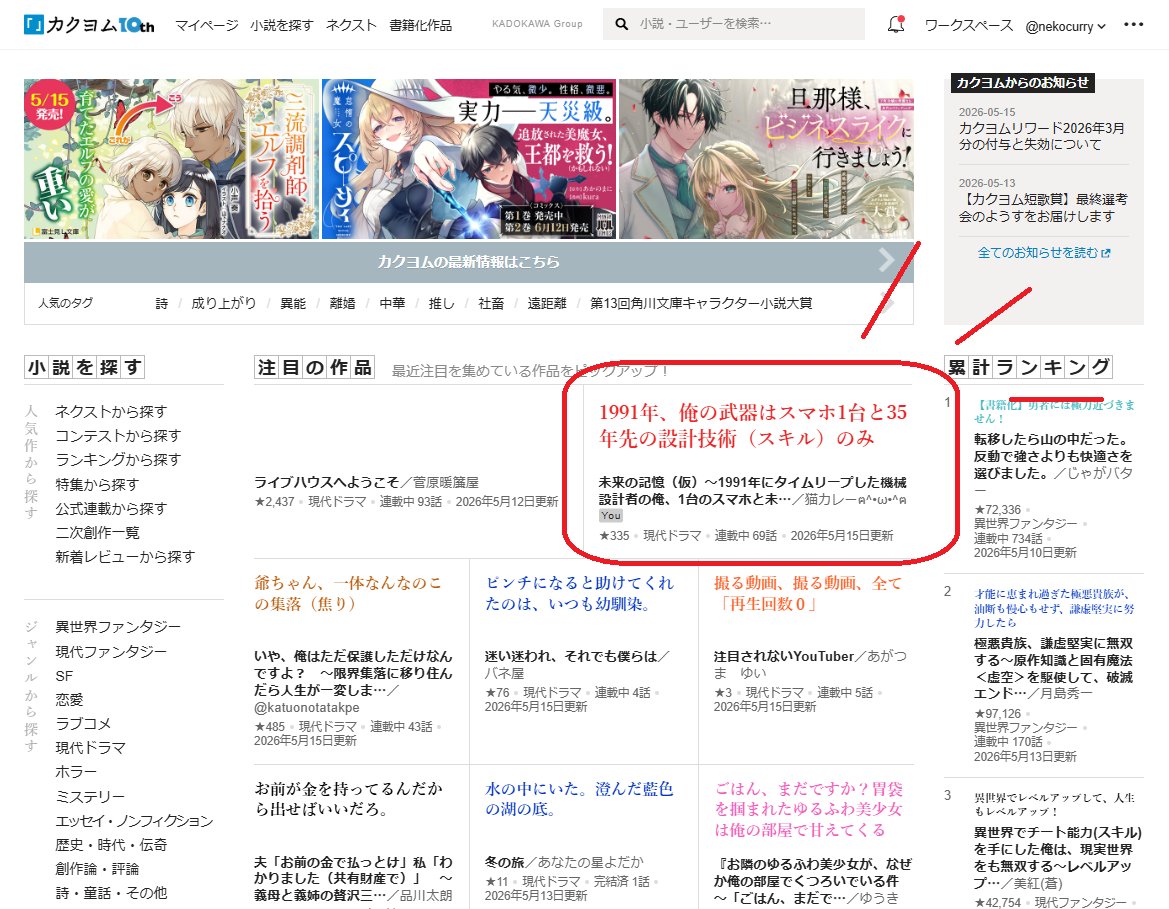The image size is (1169, 909).
Task: Click the search magnifier icon
Action: [621, 25]
